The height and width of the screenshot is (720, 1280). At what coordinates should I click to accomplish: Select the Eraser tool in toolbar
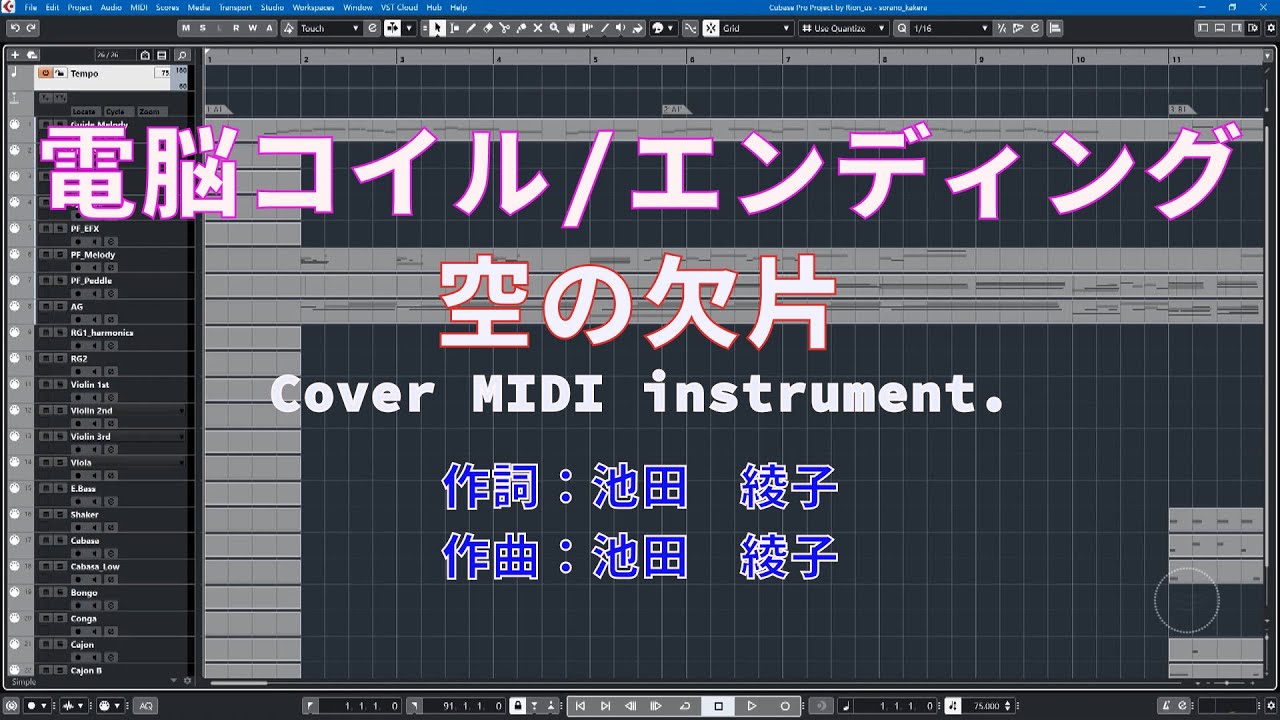[487, 28]
